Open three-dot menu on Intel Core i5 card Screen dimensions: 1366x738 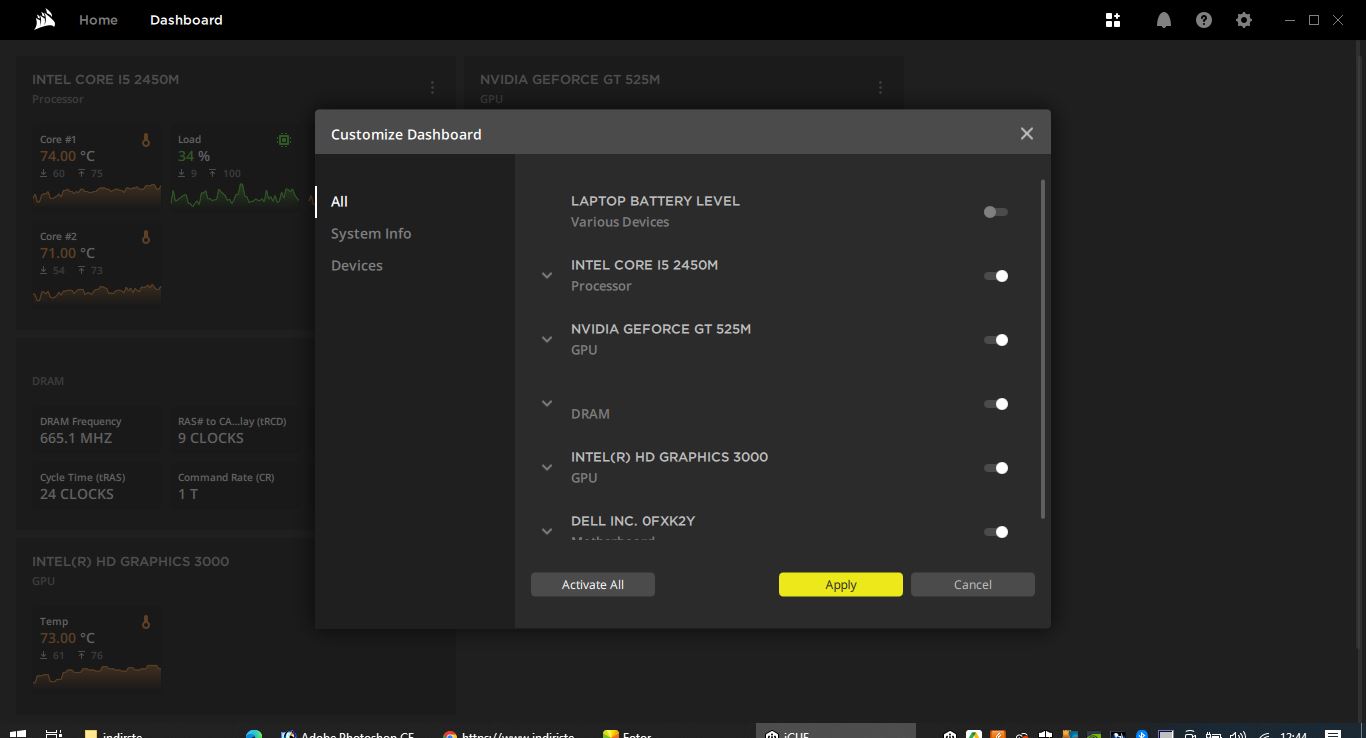(432, 88)
